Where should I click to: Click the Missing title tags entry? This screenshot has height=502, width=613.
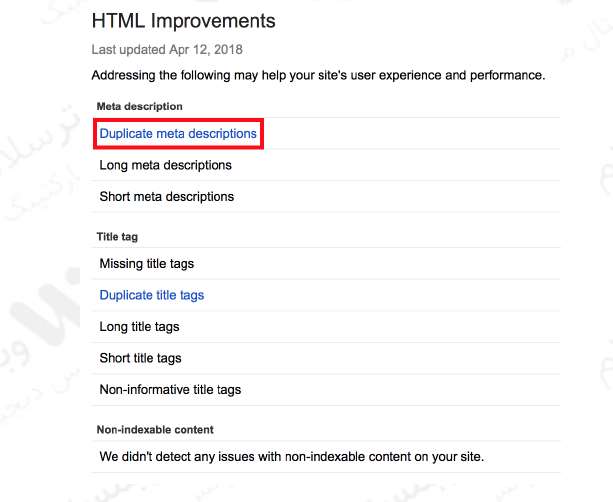147,264
